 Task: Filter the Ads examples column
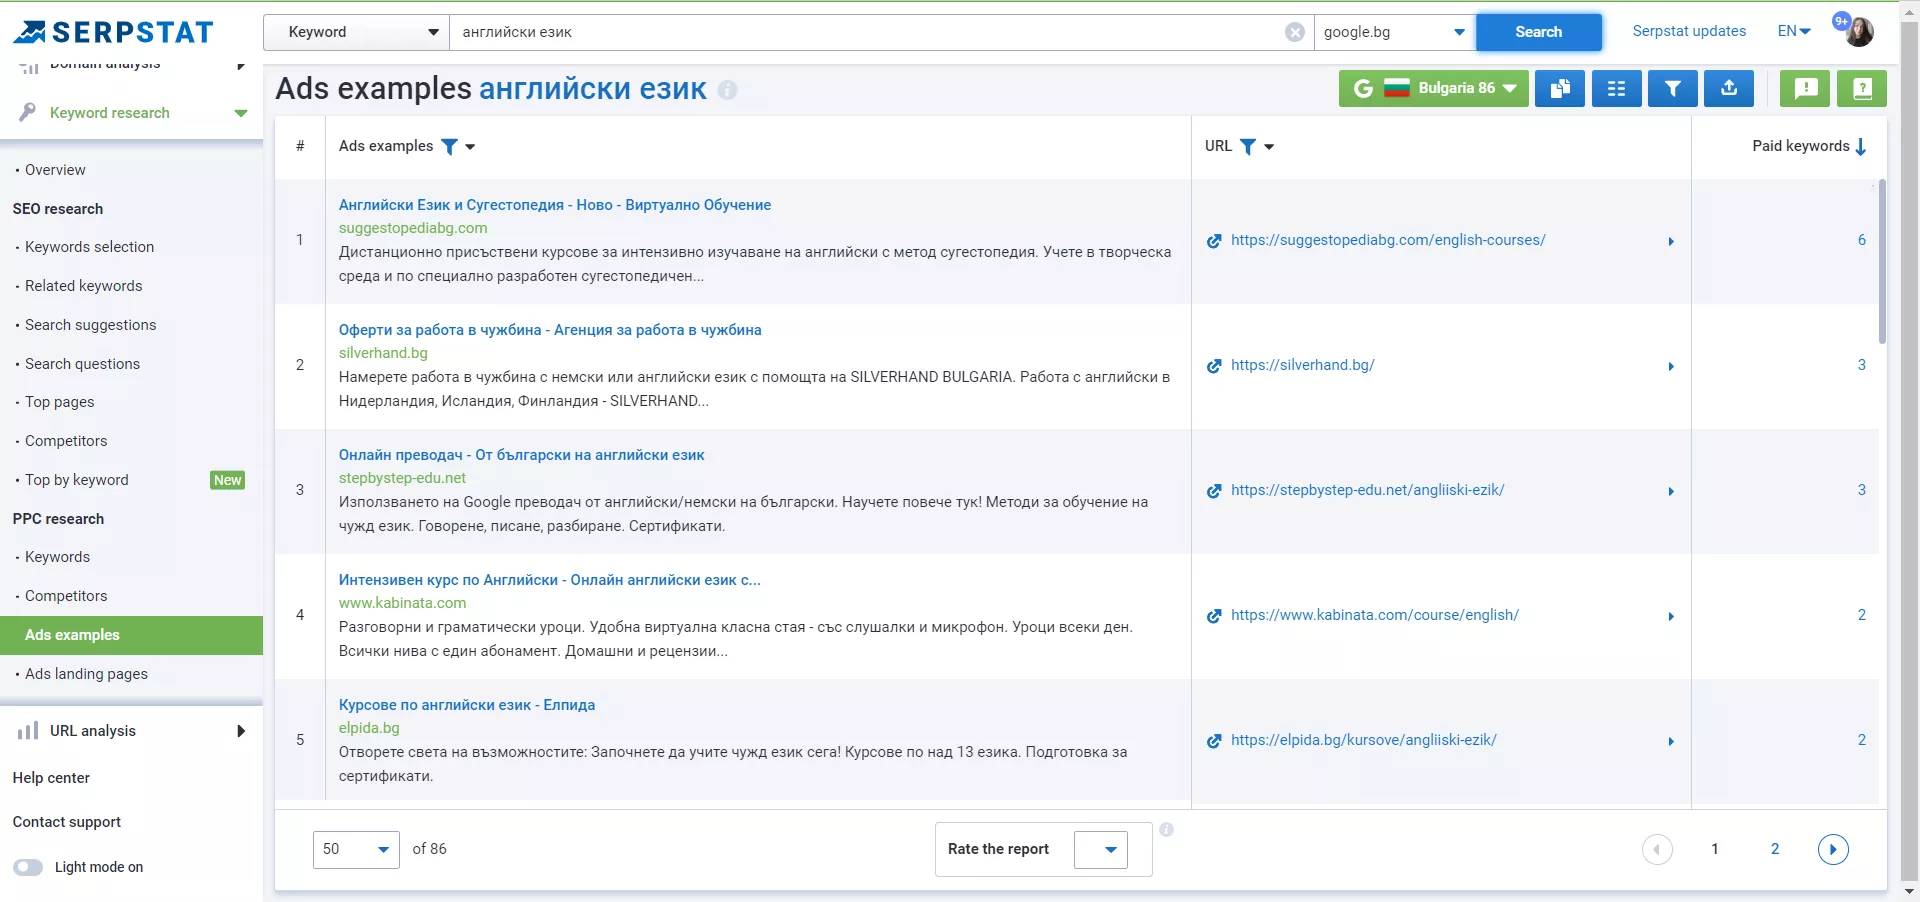[450, 147]
